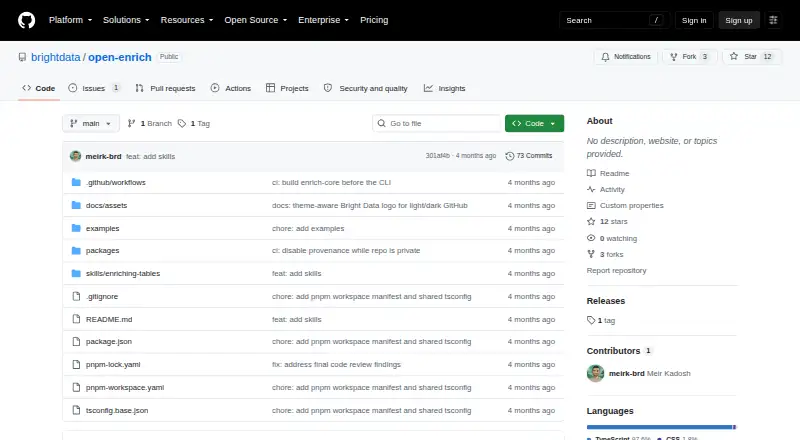Open commit 'chore: add examples'
This screenshot has height=440, width=800.
[308, 228]
